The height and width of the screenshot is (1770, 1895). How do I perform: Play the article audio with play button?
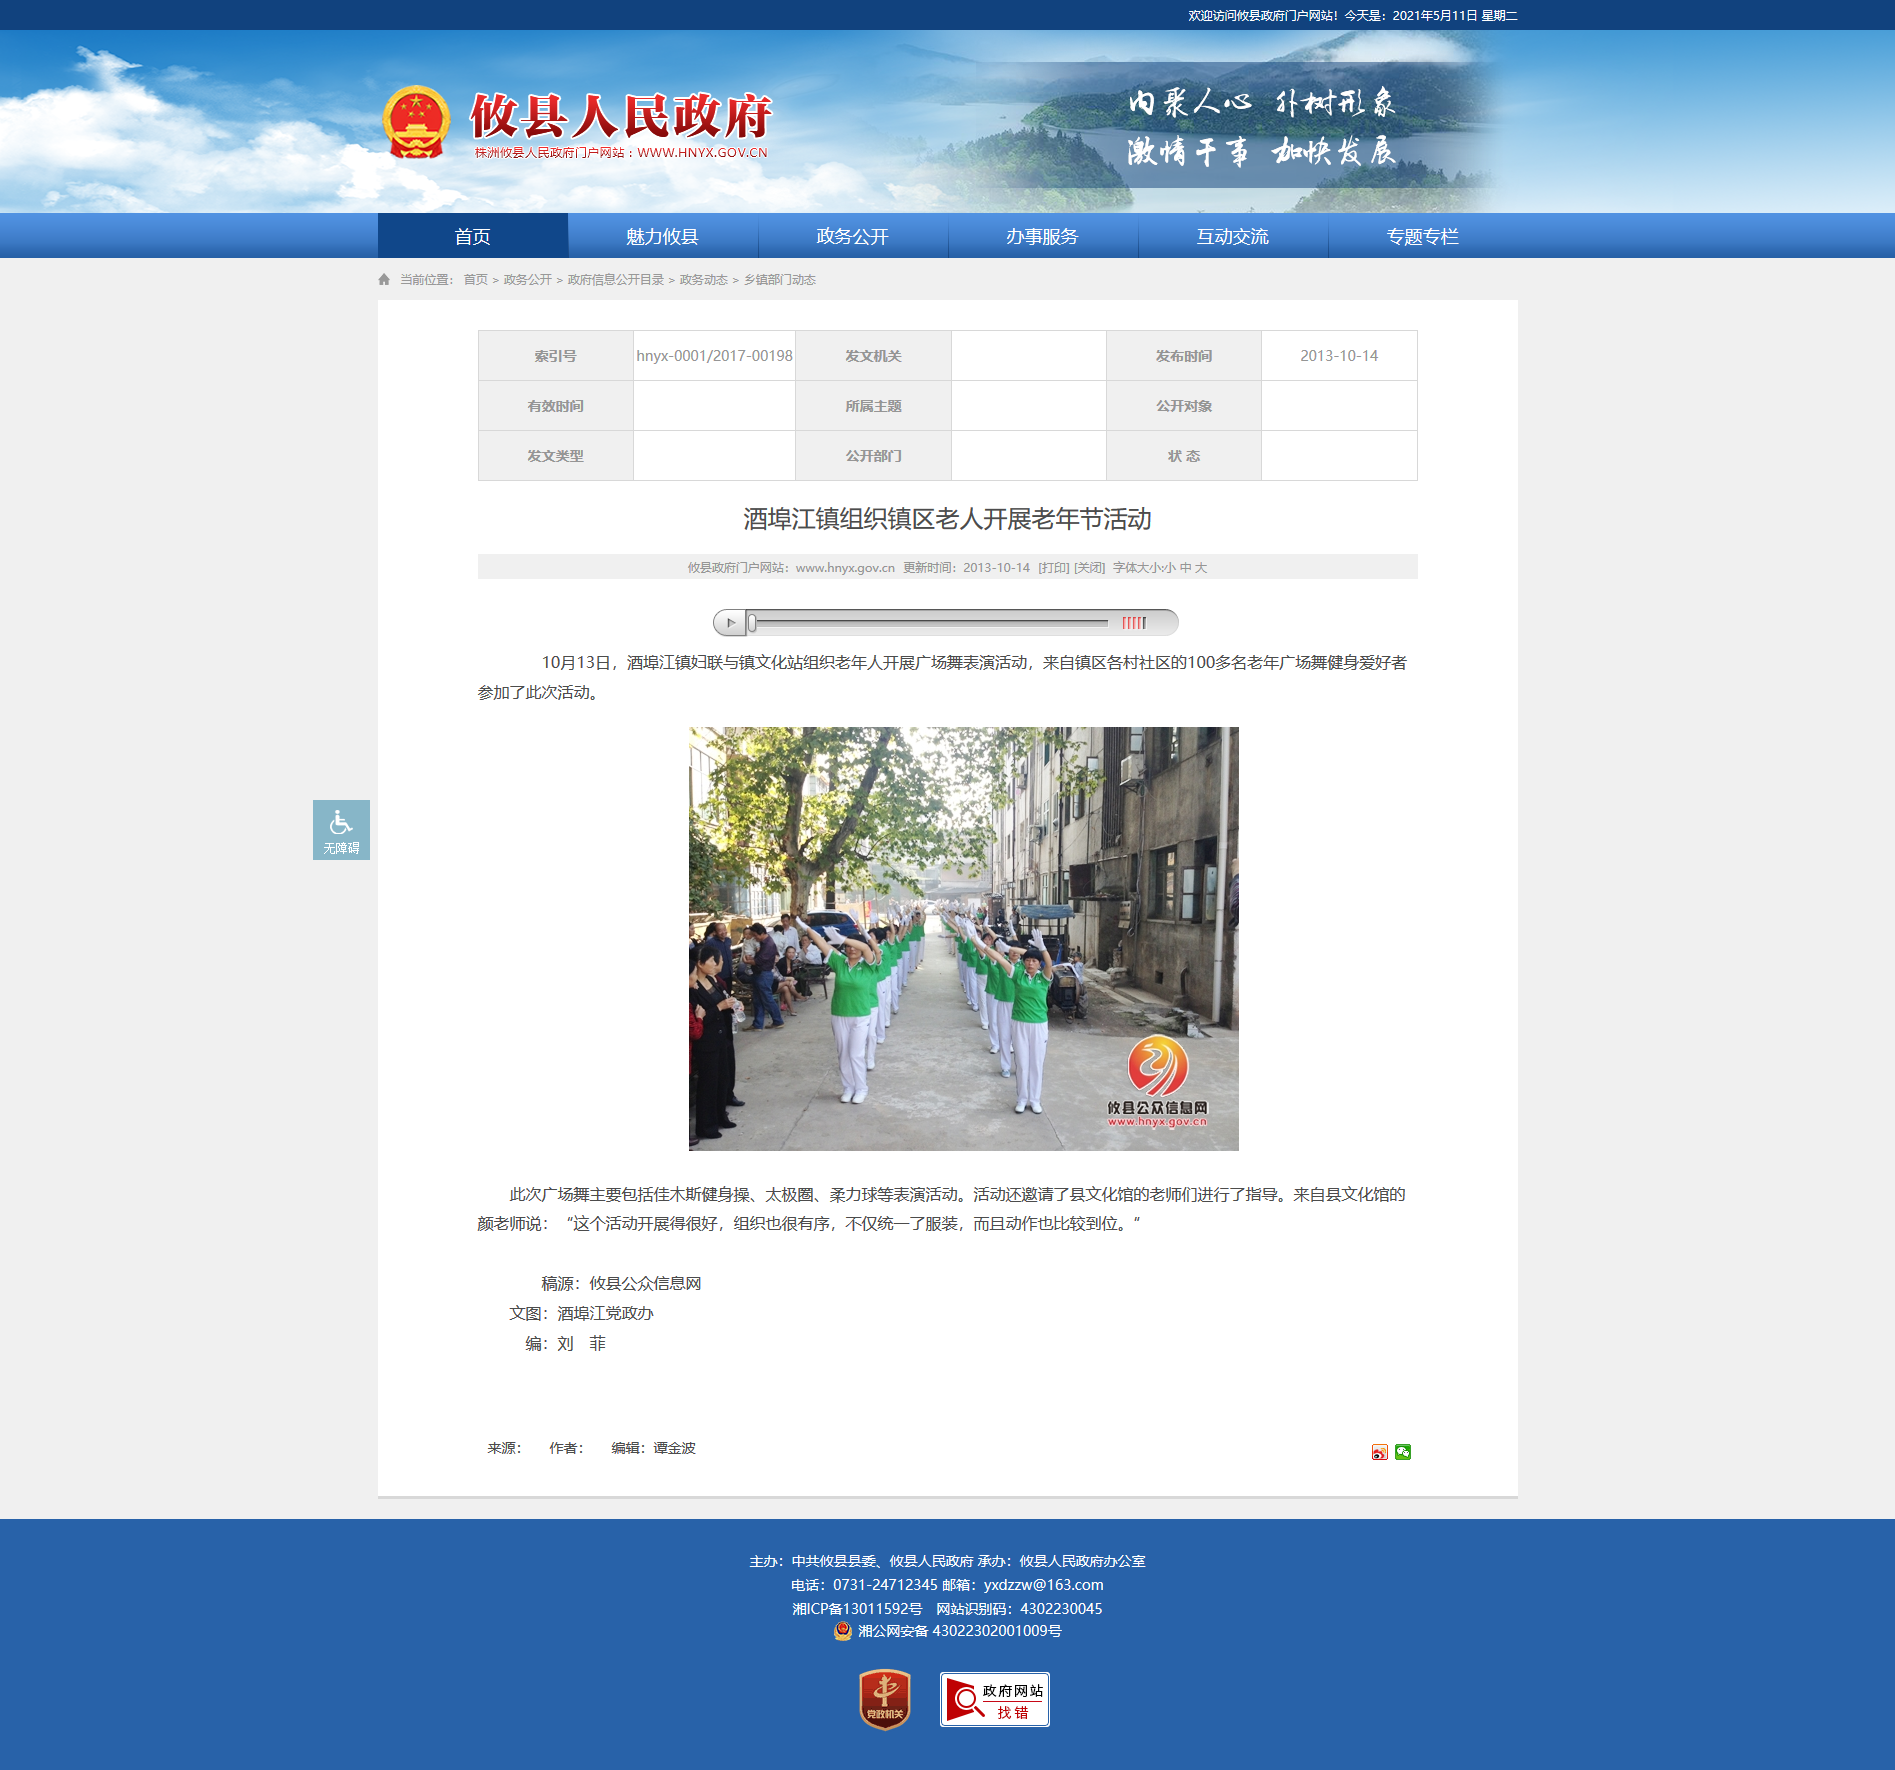pyautogui.click(x=730, y=623)
